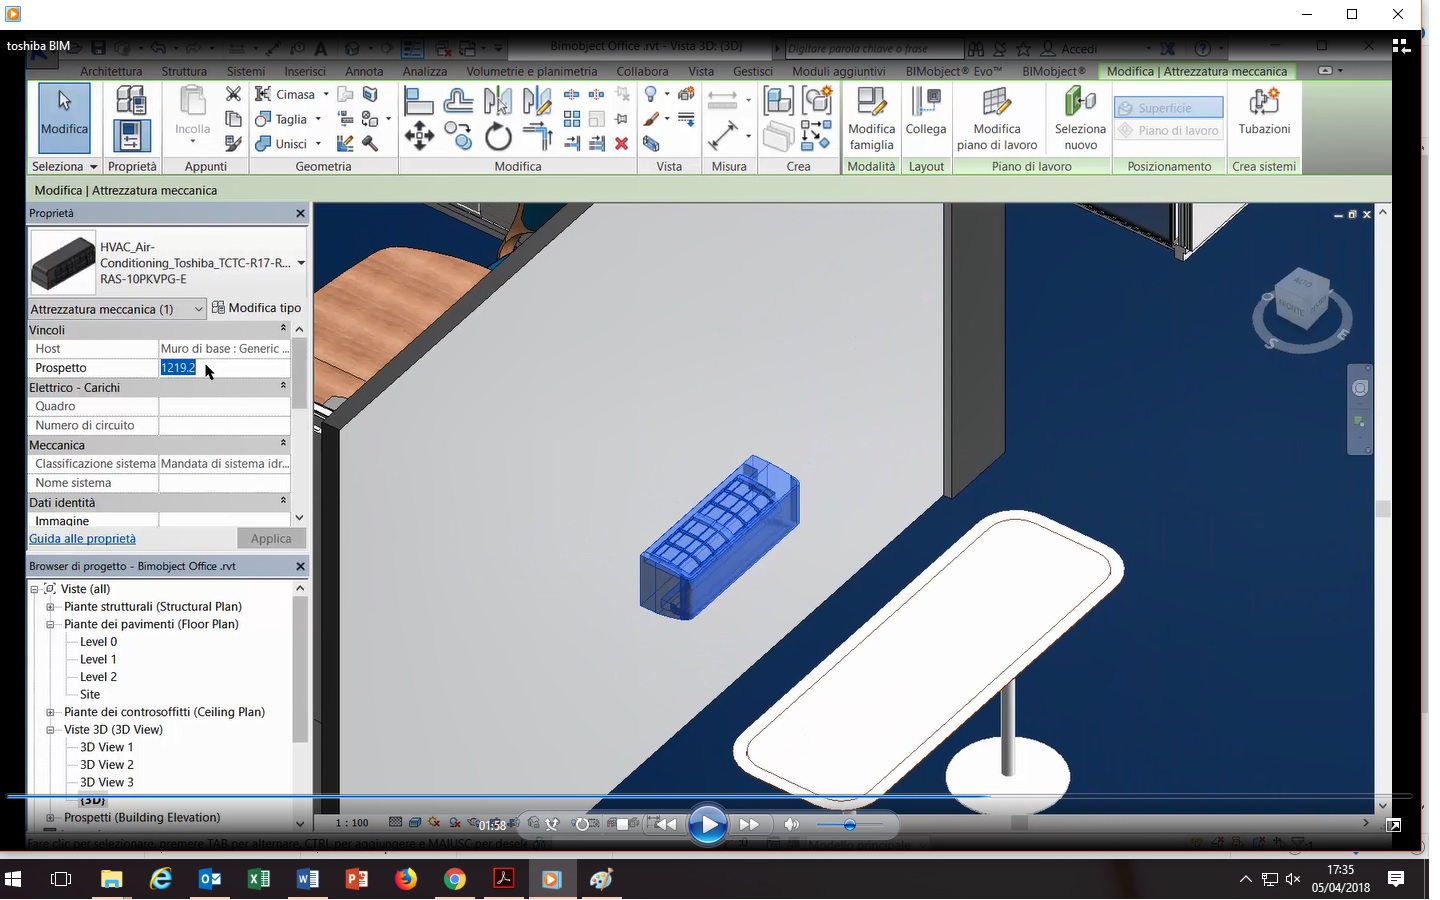This screenshot has height=900, width=1440.
Task: Toggle repeat in the media player
Action: click(582, 825)
